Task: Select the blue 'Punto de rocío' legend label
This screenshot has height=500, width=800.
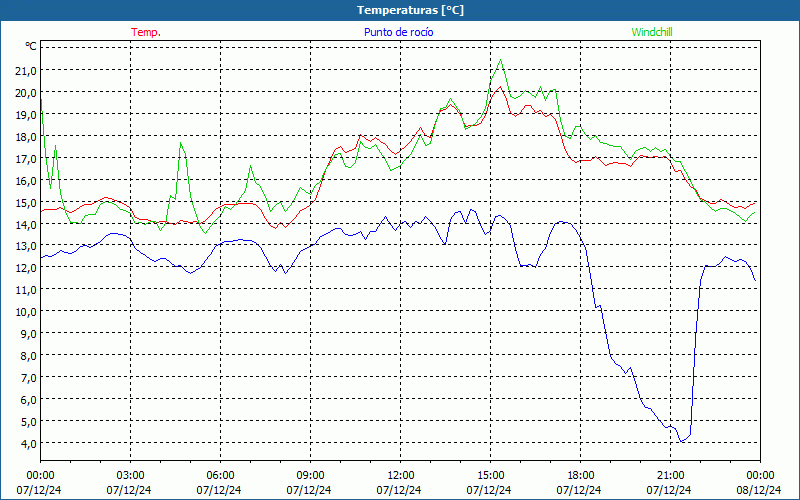Action: click(398, 32)
